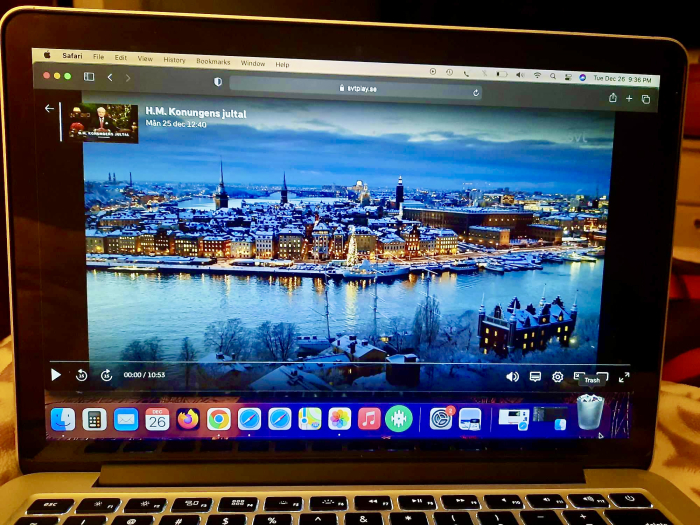Share the current Safari page
The height and width of the screenshot is (525, 700).
click(613, 97)
